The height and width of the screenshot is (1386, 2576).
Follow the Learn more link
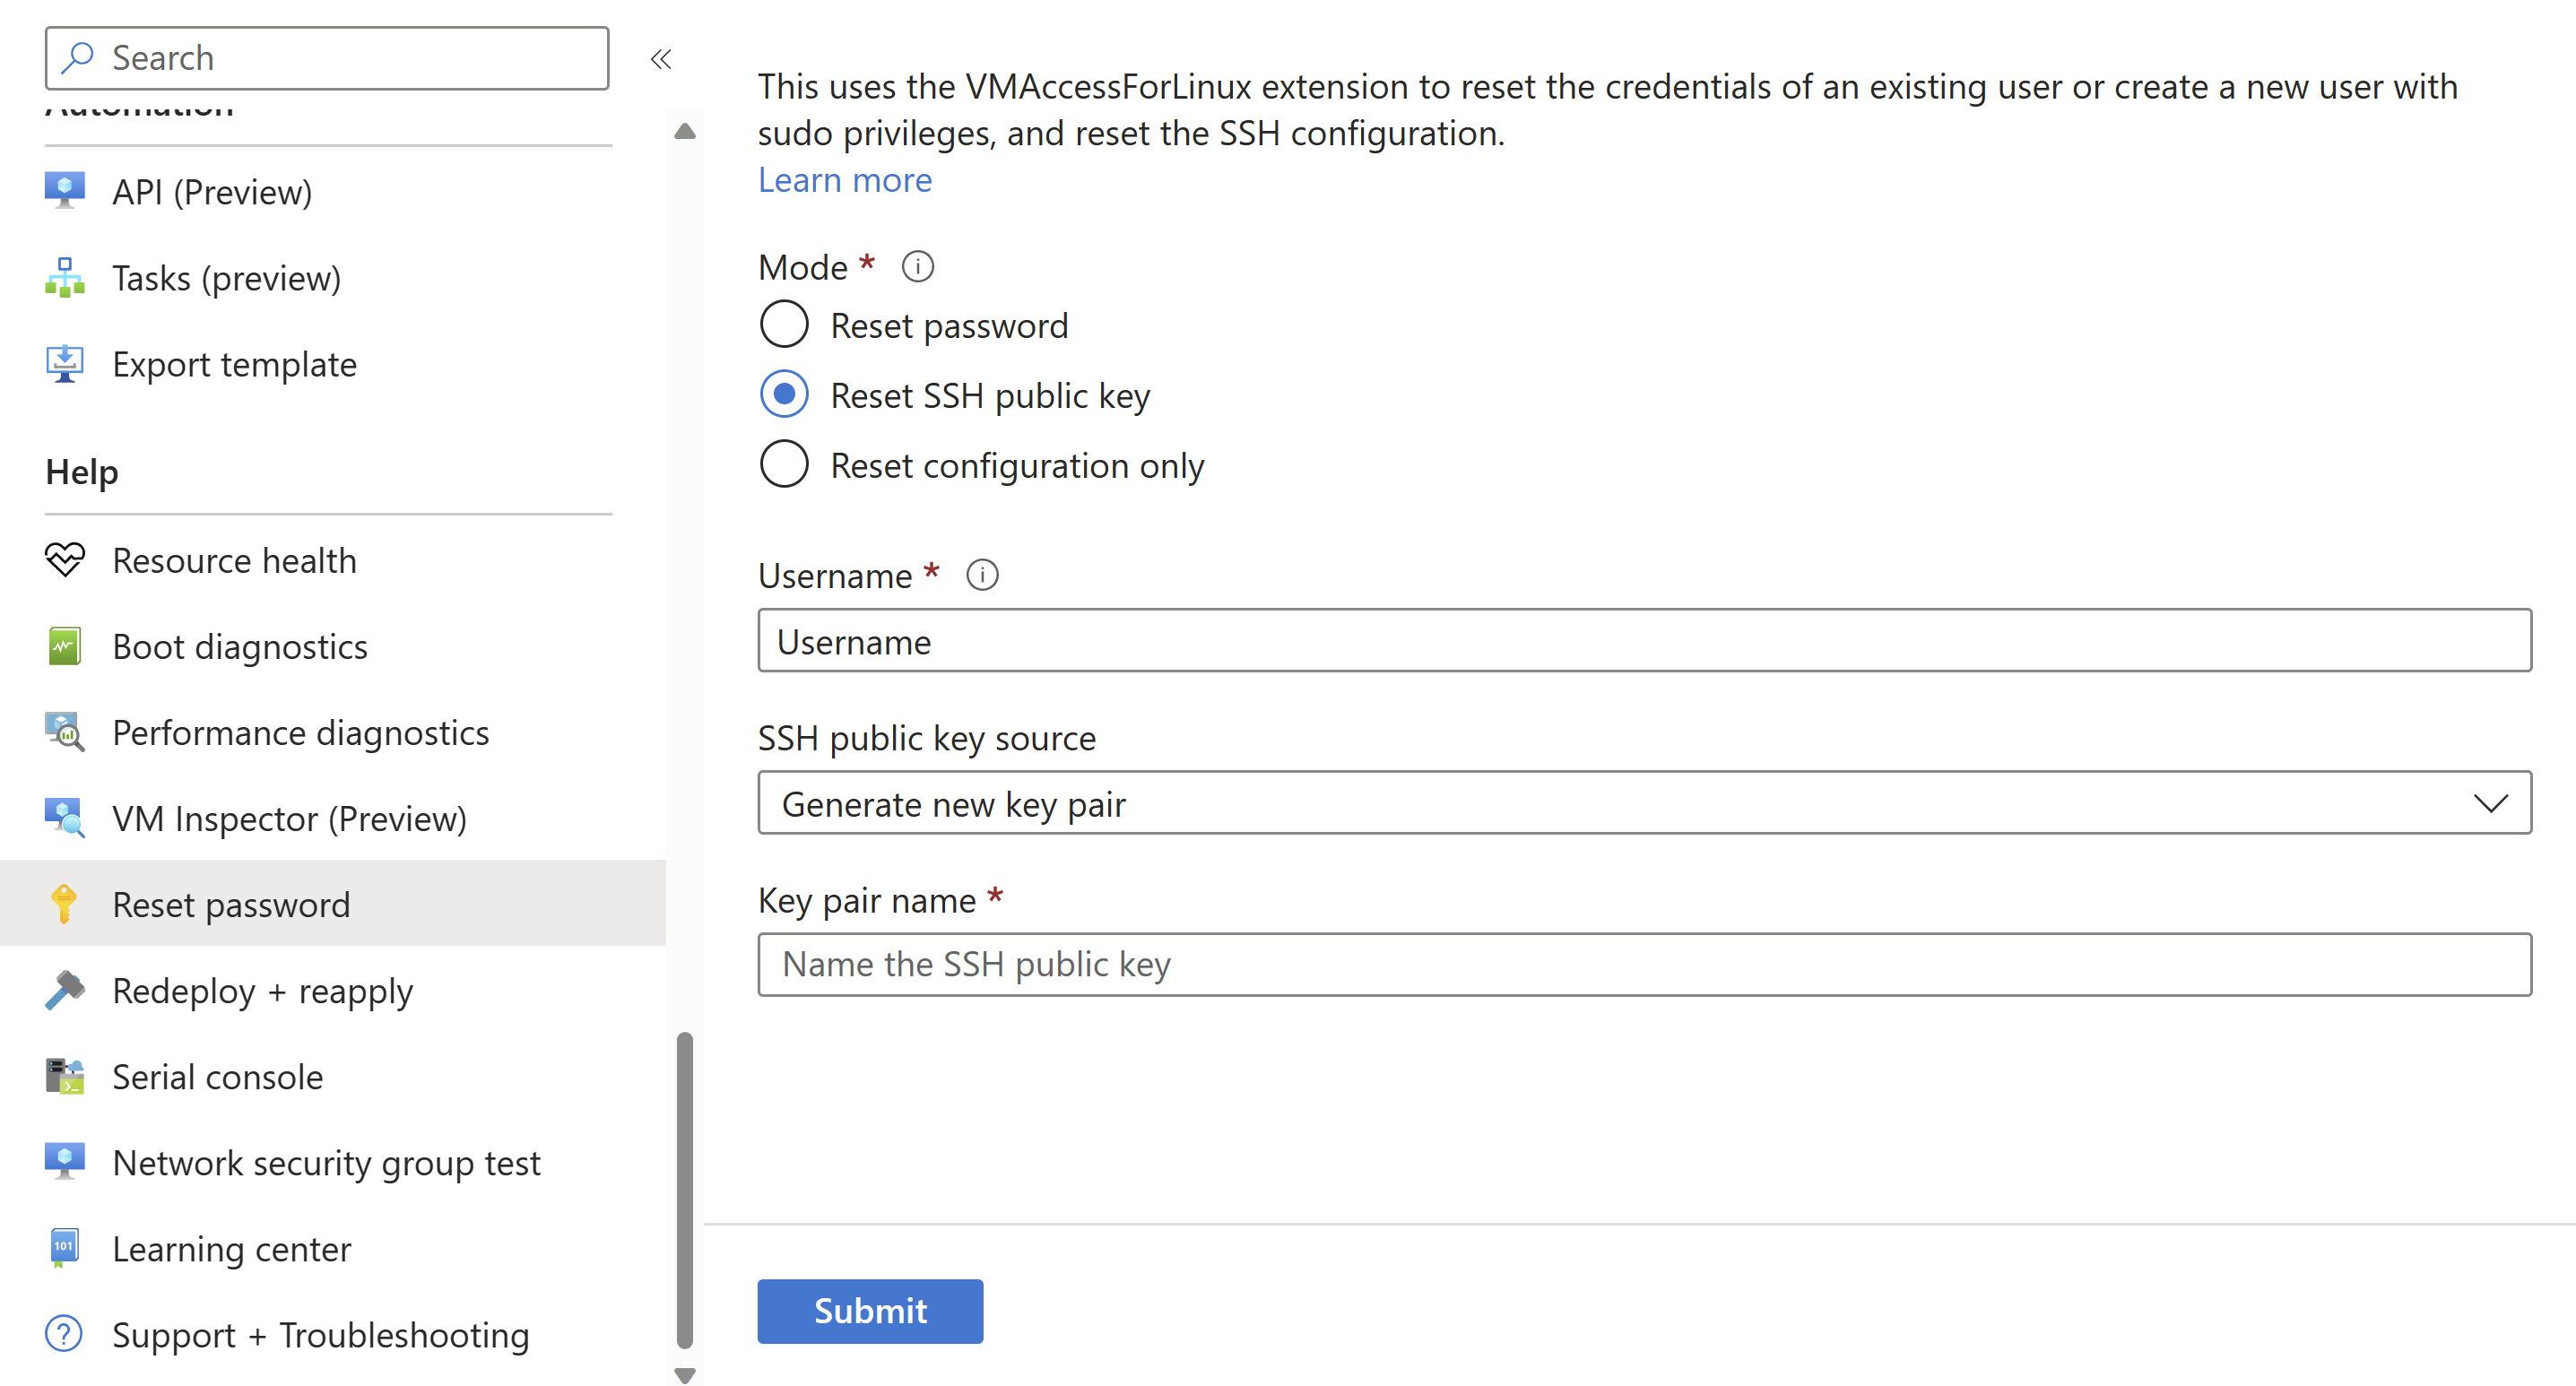tap(844, 180)
